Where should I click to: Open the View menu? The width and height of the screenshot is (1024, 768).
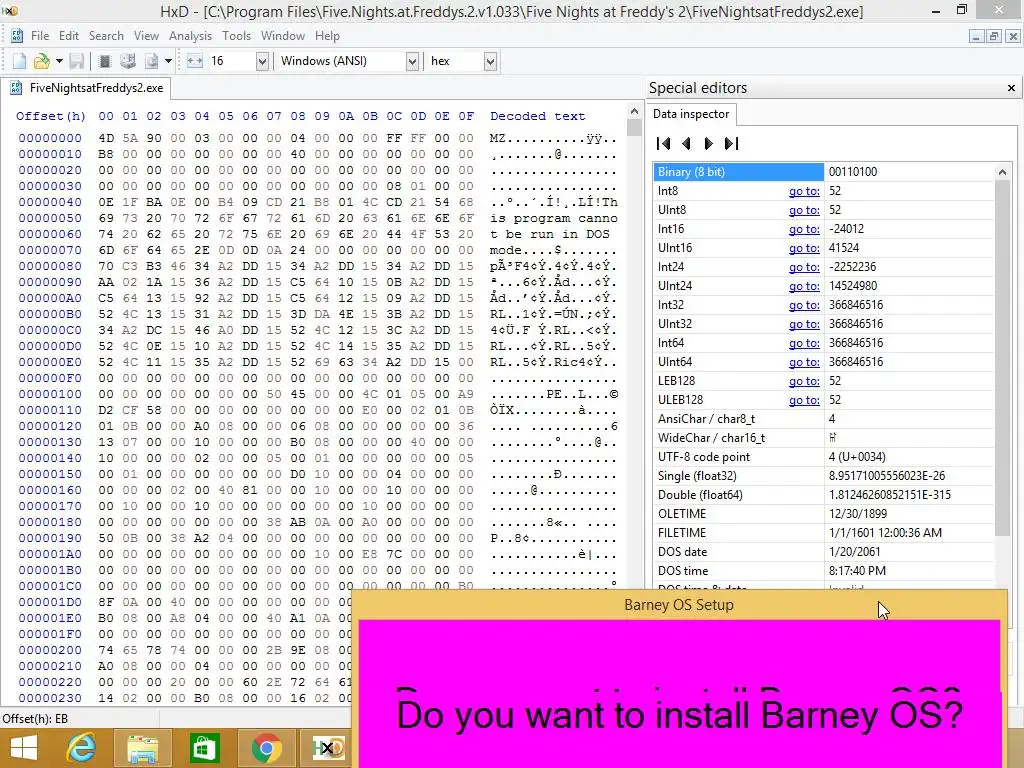[x=146, y=36]
